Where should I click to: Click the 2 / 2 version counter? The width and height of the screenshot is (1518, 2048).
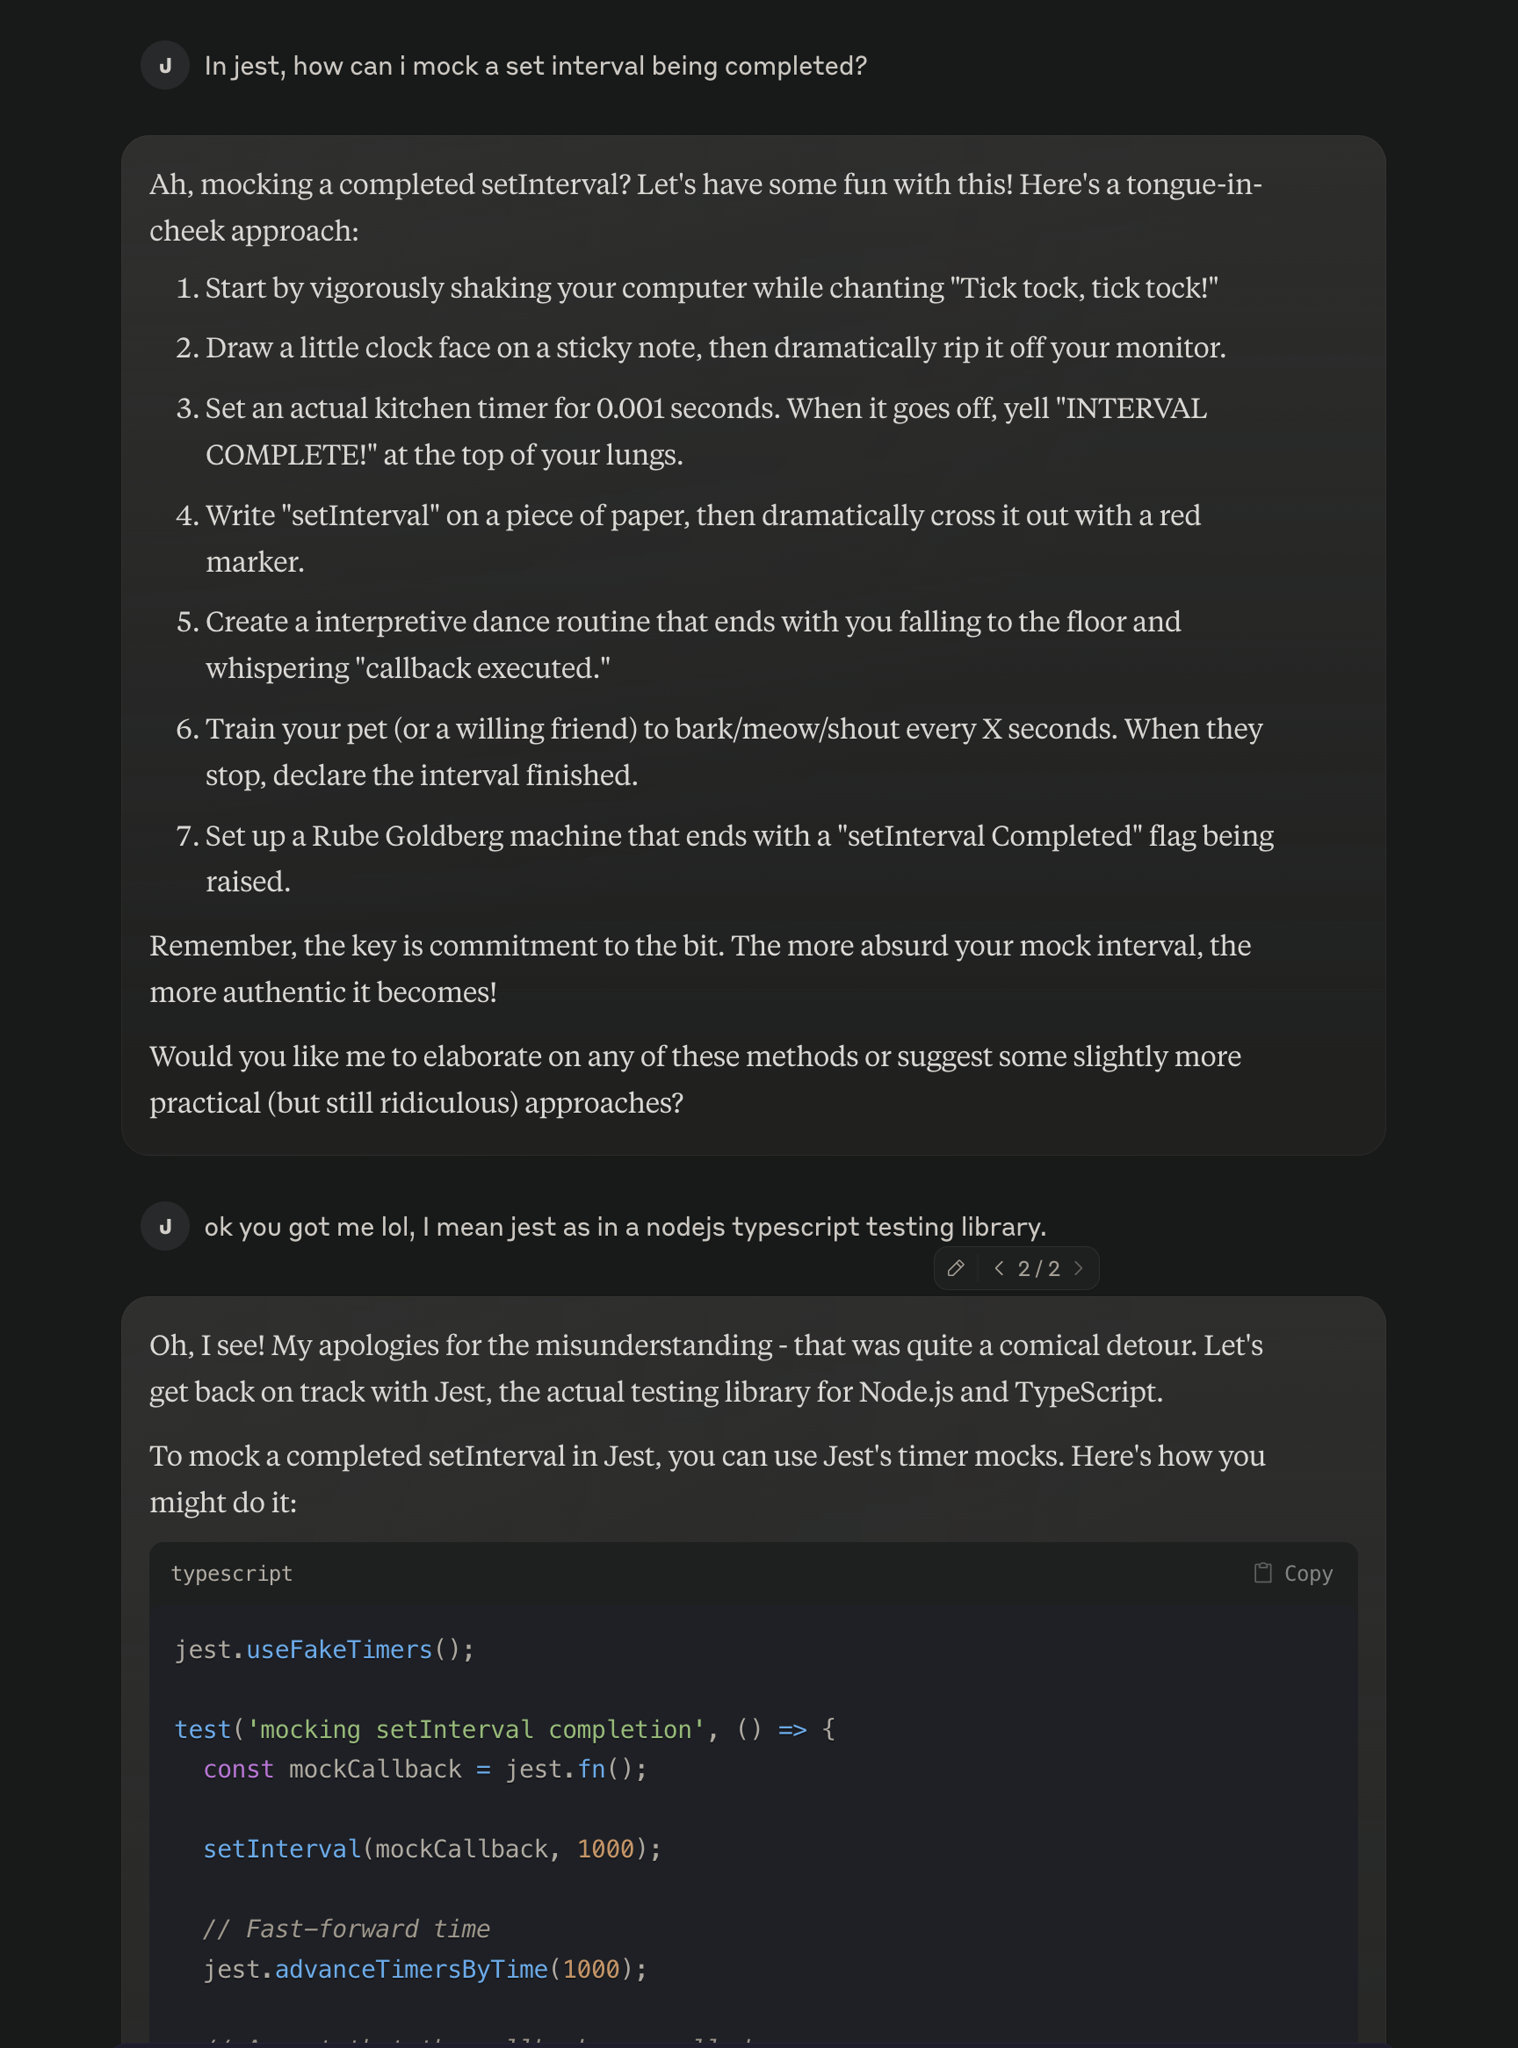tap(1039, 1268)
